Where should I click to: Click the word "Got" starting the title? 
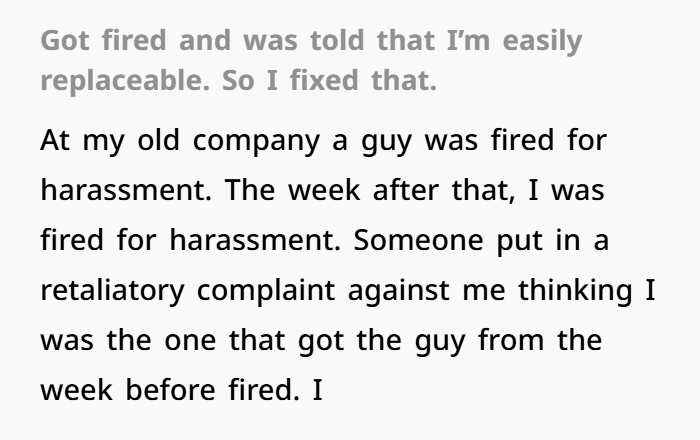point(65,40)
